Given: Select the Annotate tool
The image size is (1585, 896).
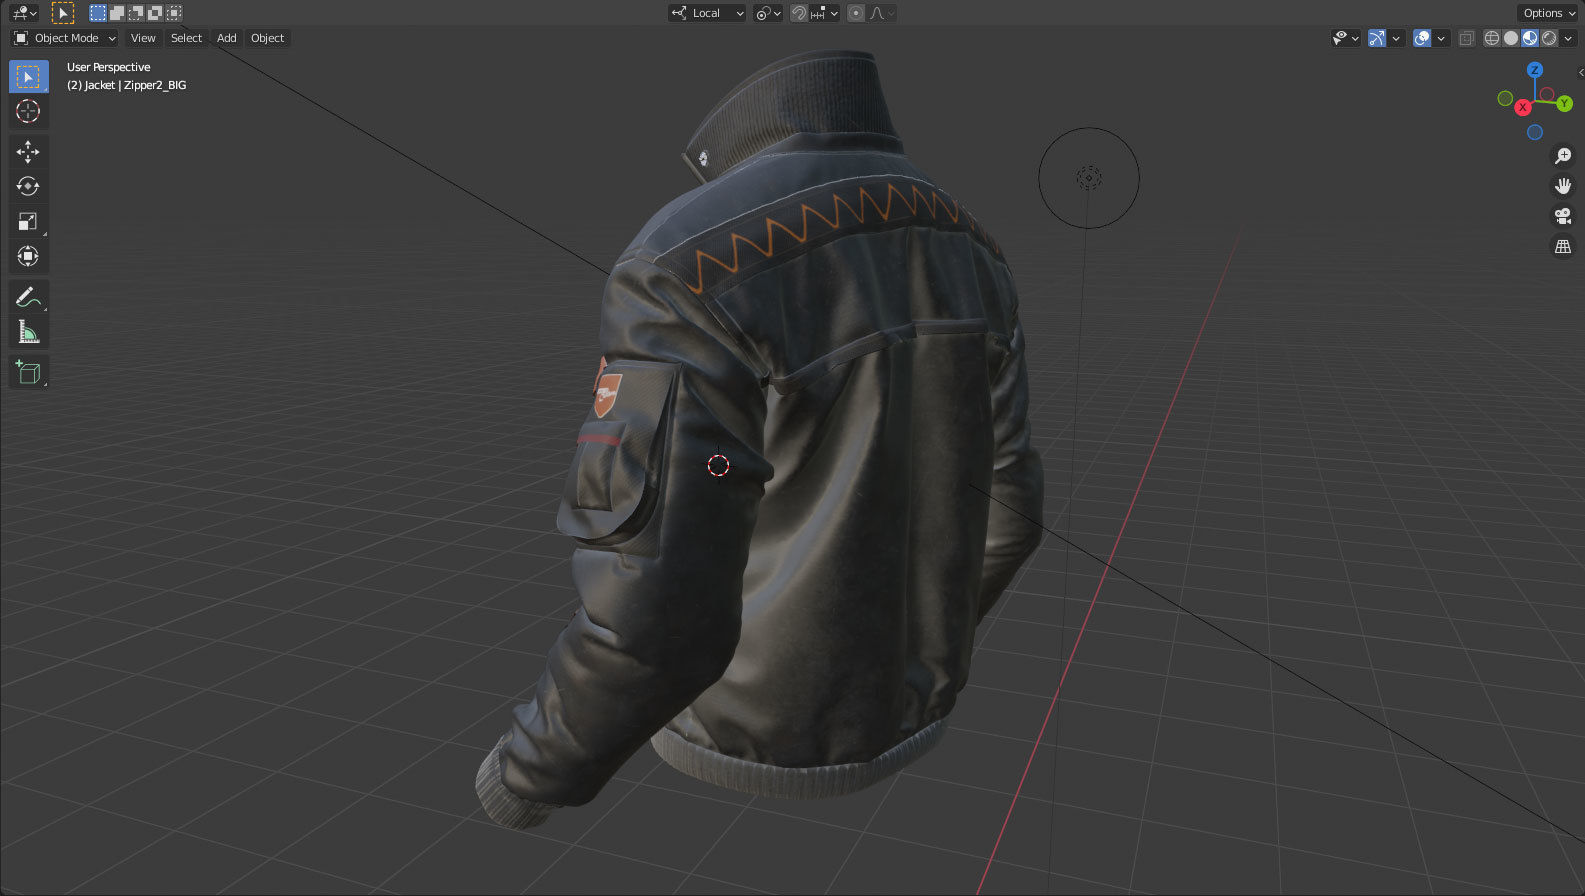Looking at the screenshot, I should 28,297.
